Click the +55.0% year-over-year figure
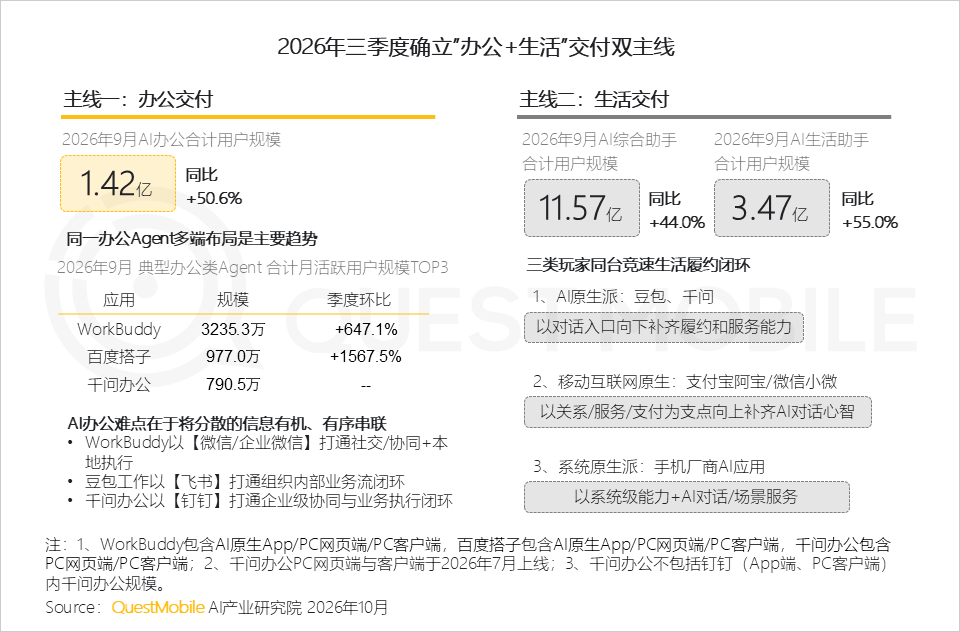The width and height of the screenshot is (960, 632). (870, 222)
